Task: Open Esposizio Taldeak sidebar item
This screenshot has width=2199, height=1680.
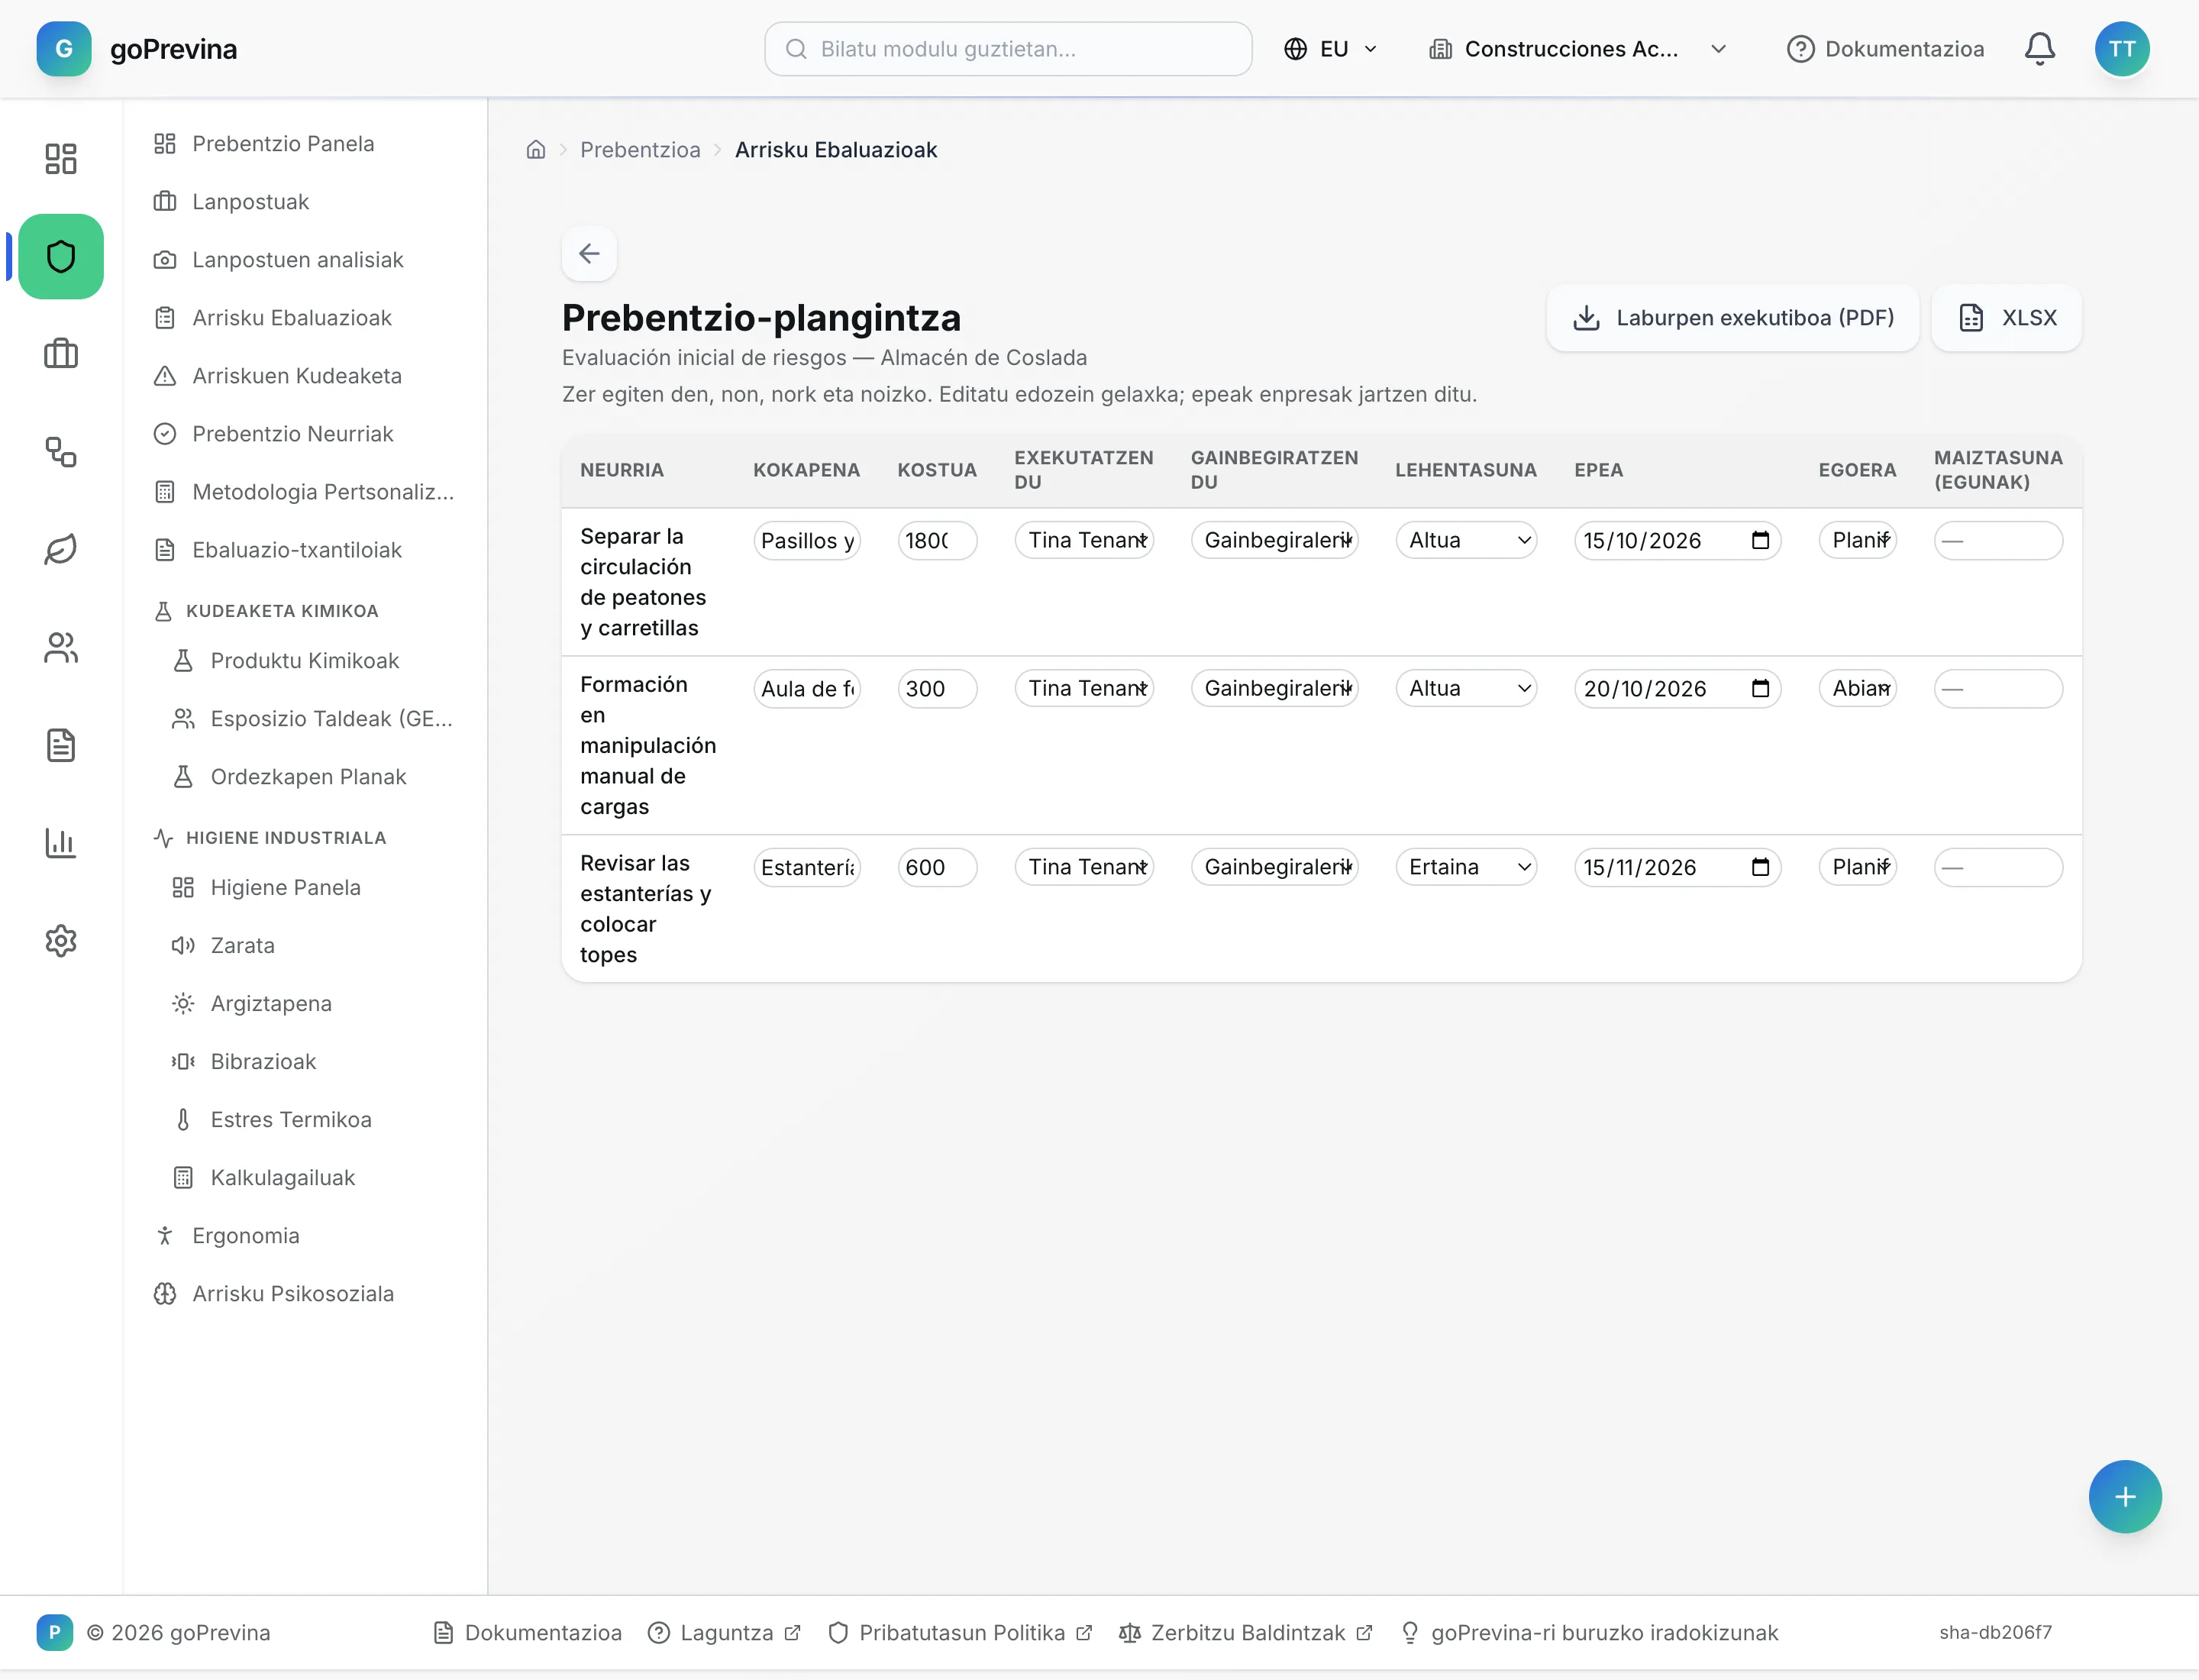Action: pos(314,719)
